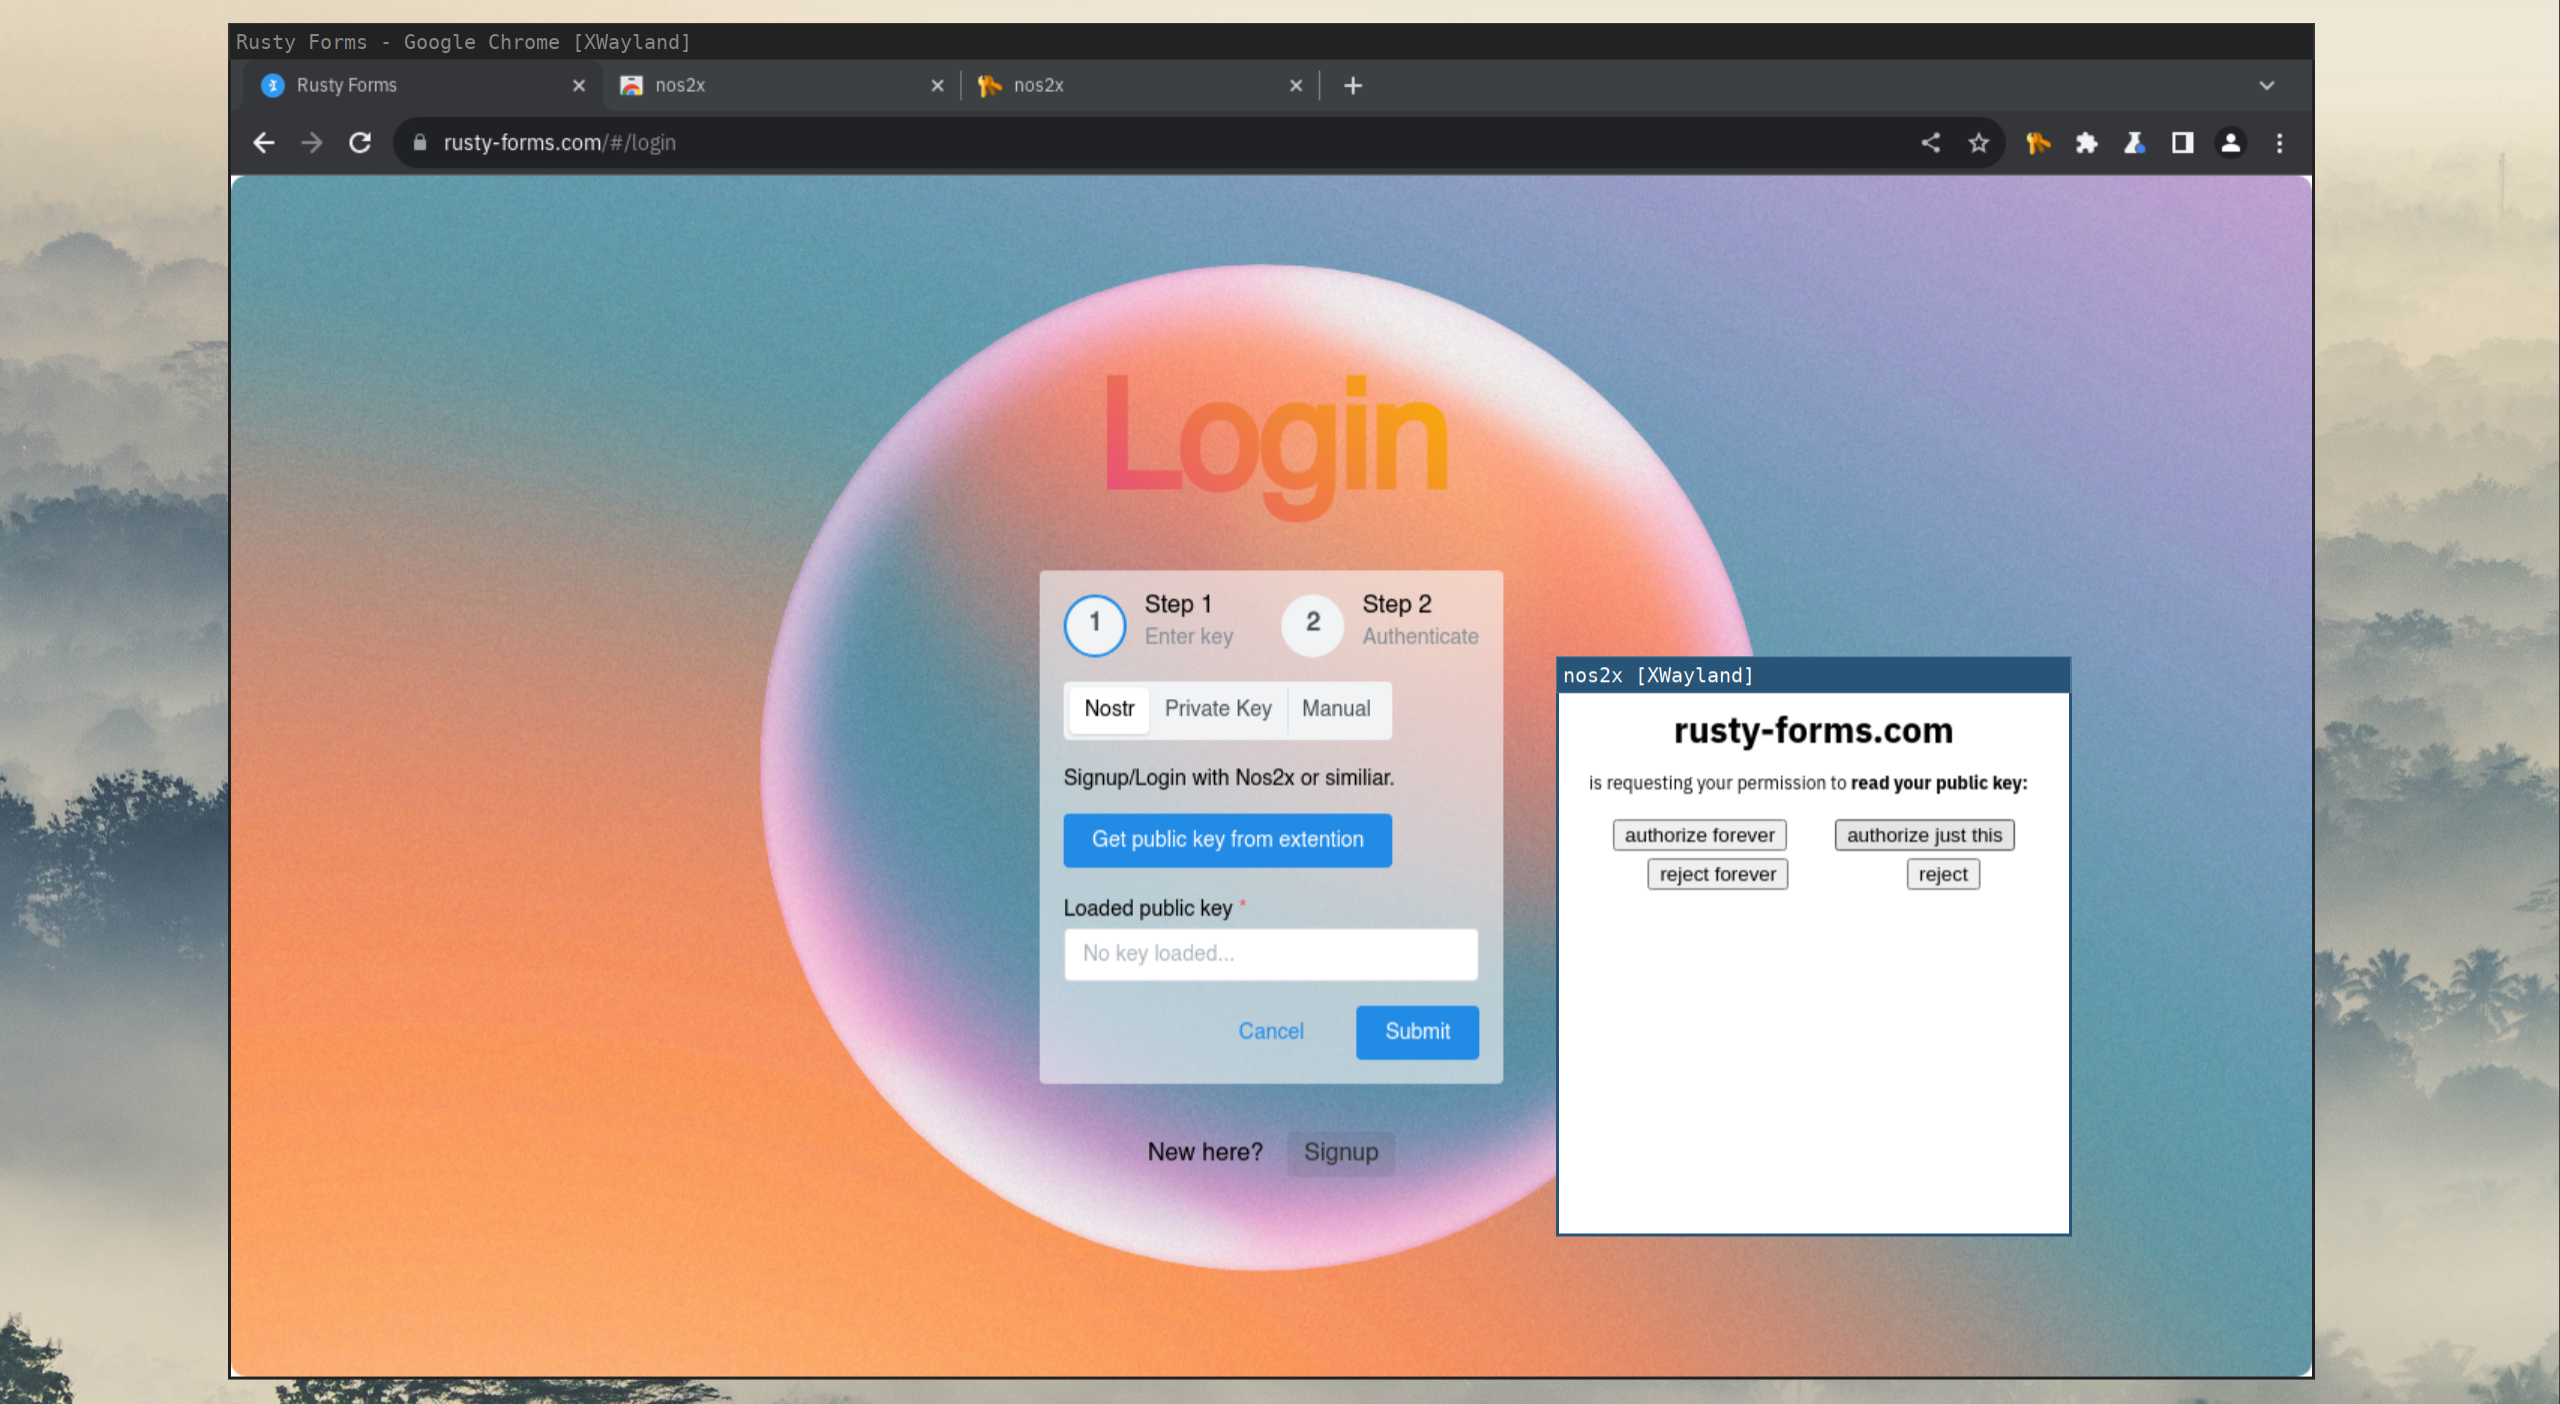Focus the Loaded public key field
Screen dimensions: 2560x1404
1270,954
